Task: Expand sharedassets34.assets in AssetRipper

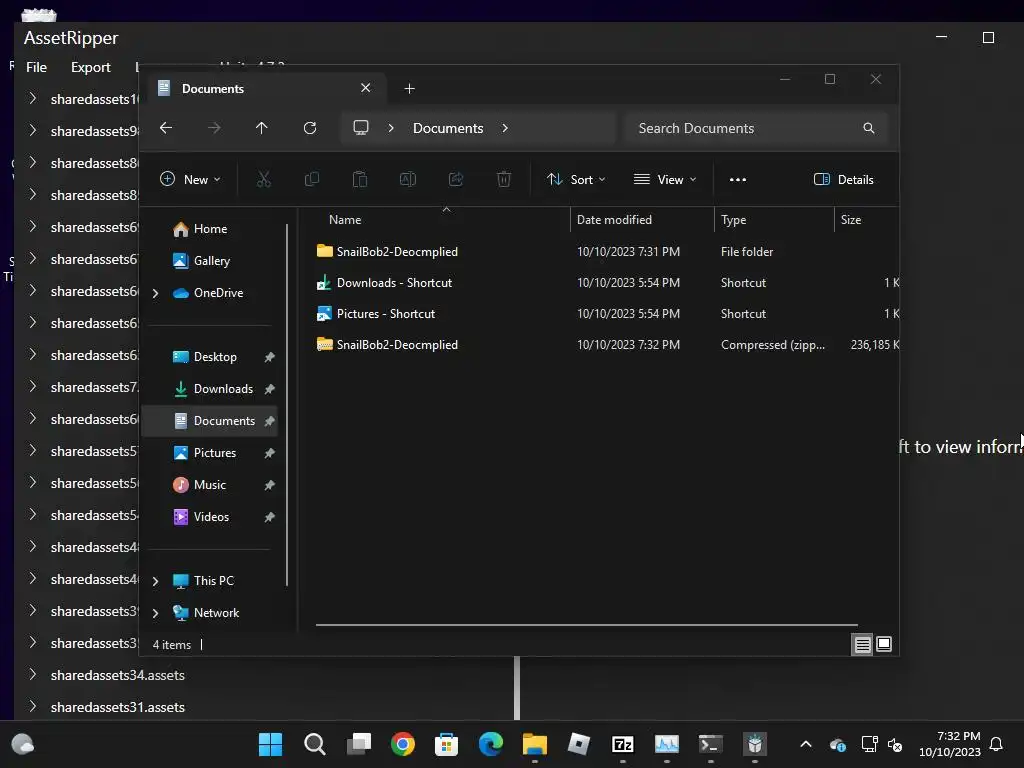Action: 33,674
